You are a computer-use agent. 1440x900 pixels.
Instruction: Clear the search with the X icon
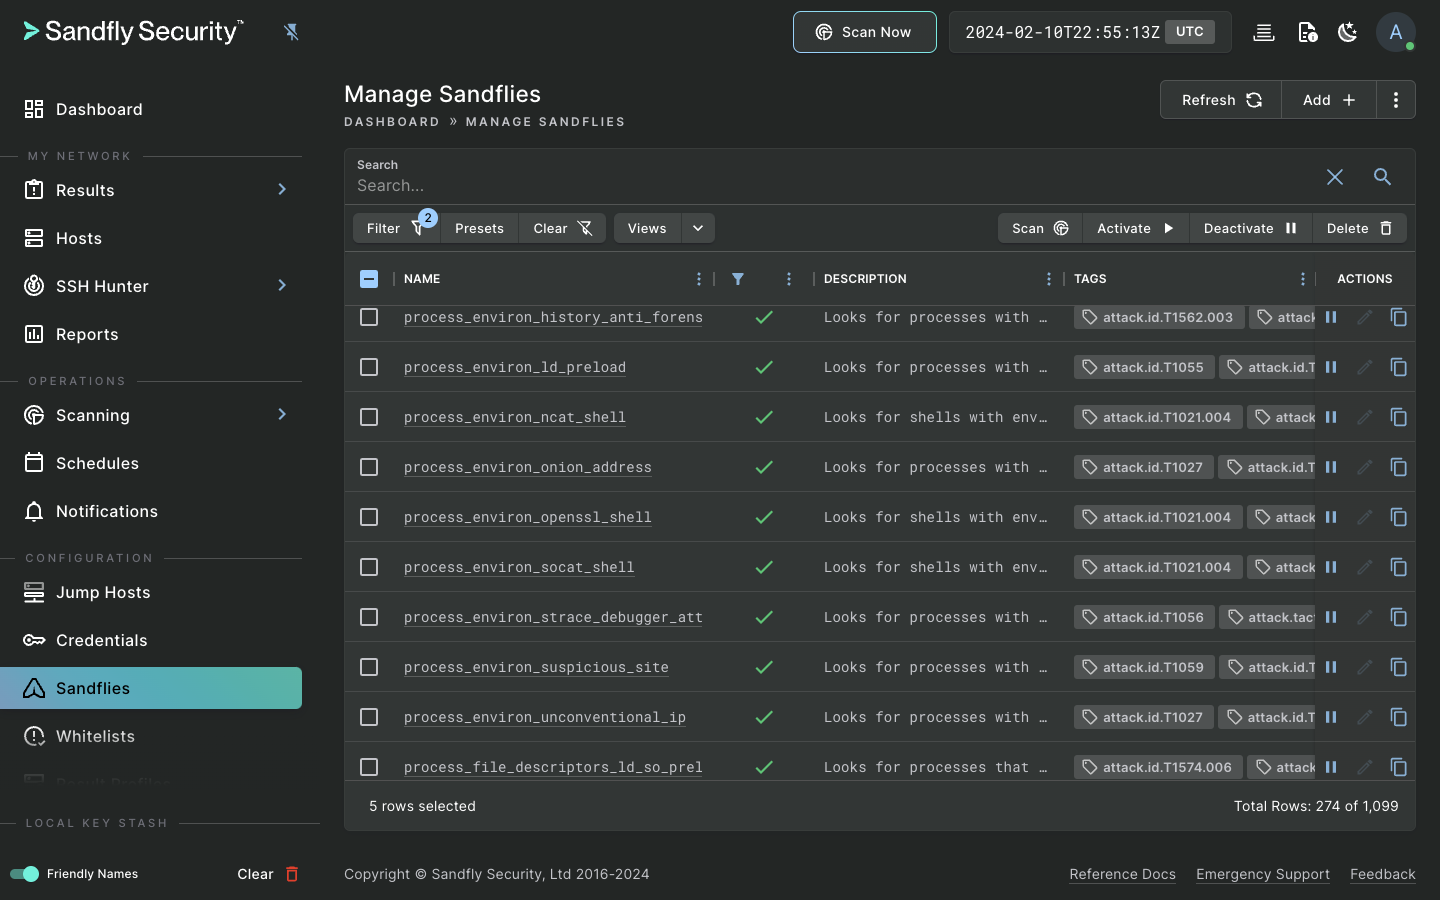(x=1335, y=177)
